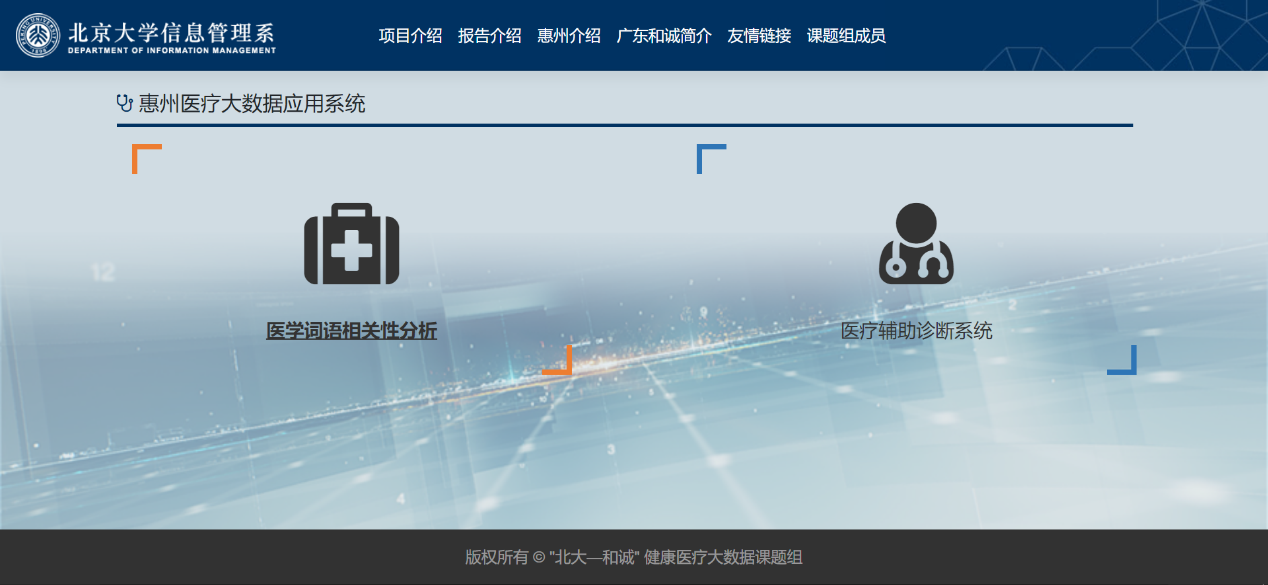The width and height of the screenshot is (1268, 585).
Task: Open the 医学词语相关性分析 link
Action: pos(351,331)
